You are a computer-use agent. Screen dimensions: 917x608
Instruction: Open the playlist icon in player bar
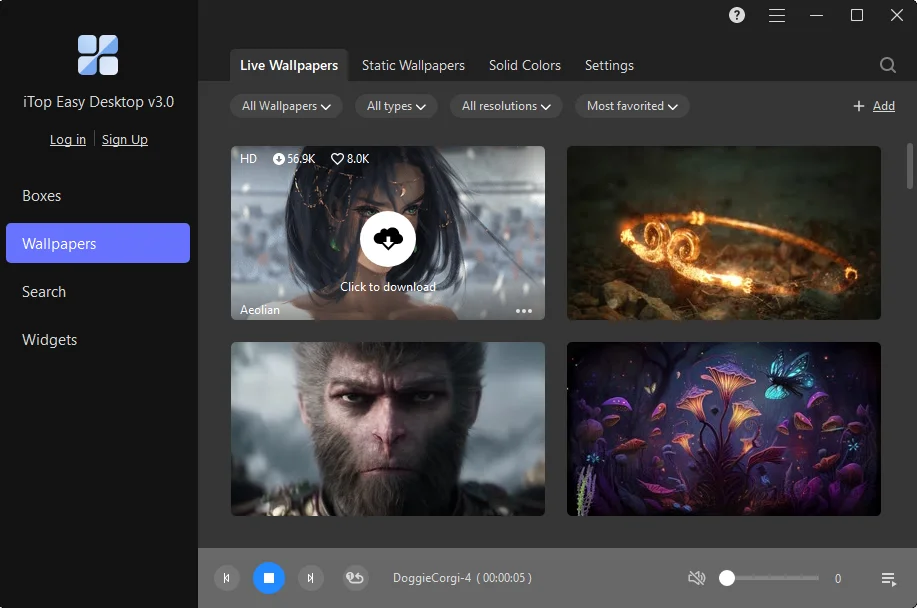pos(888,579)
